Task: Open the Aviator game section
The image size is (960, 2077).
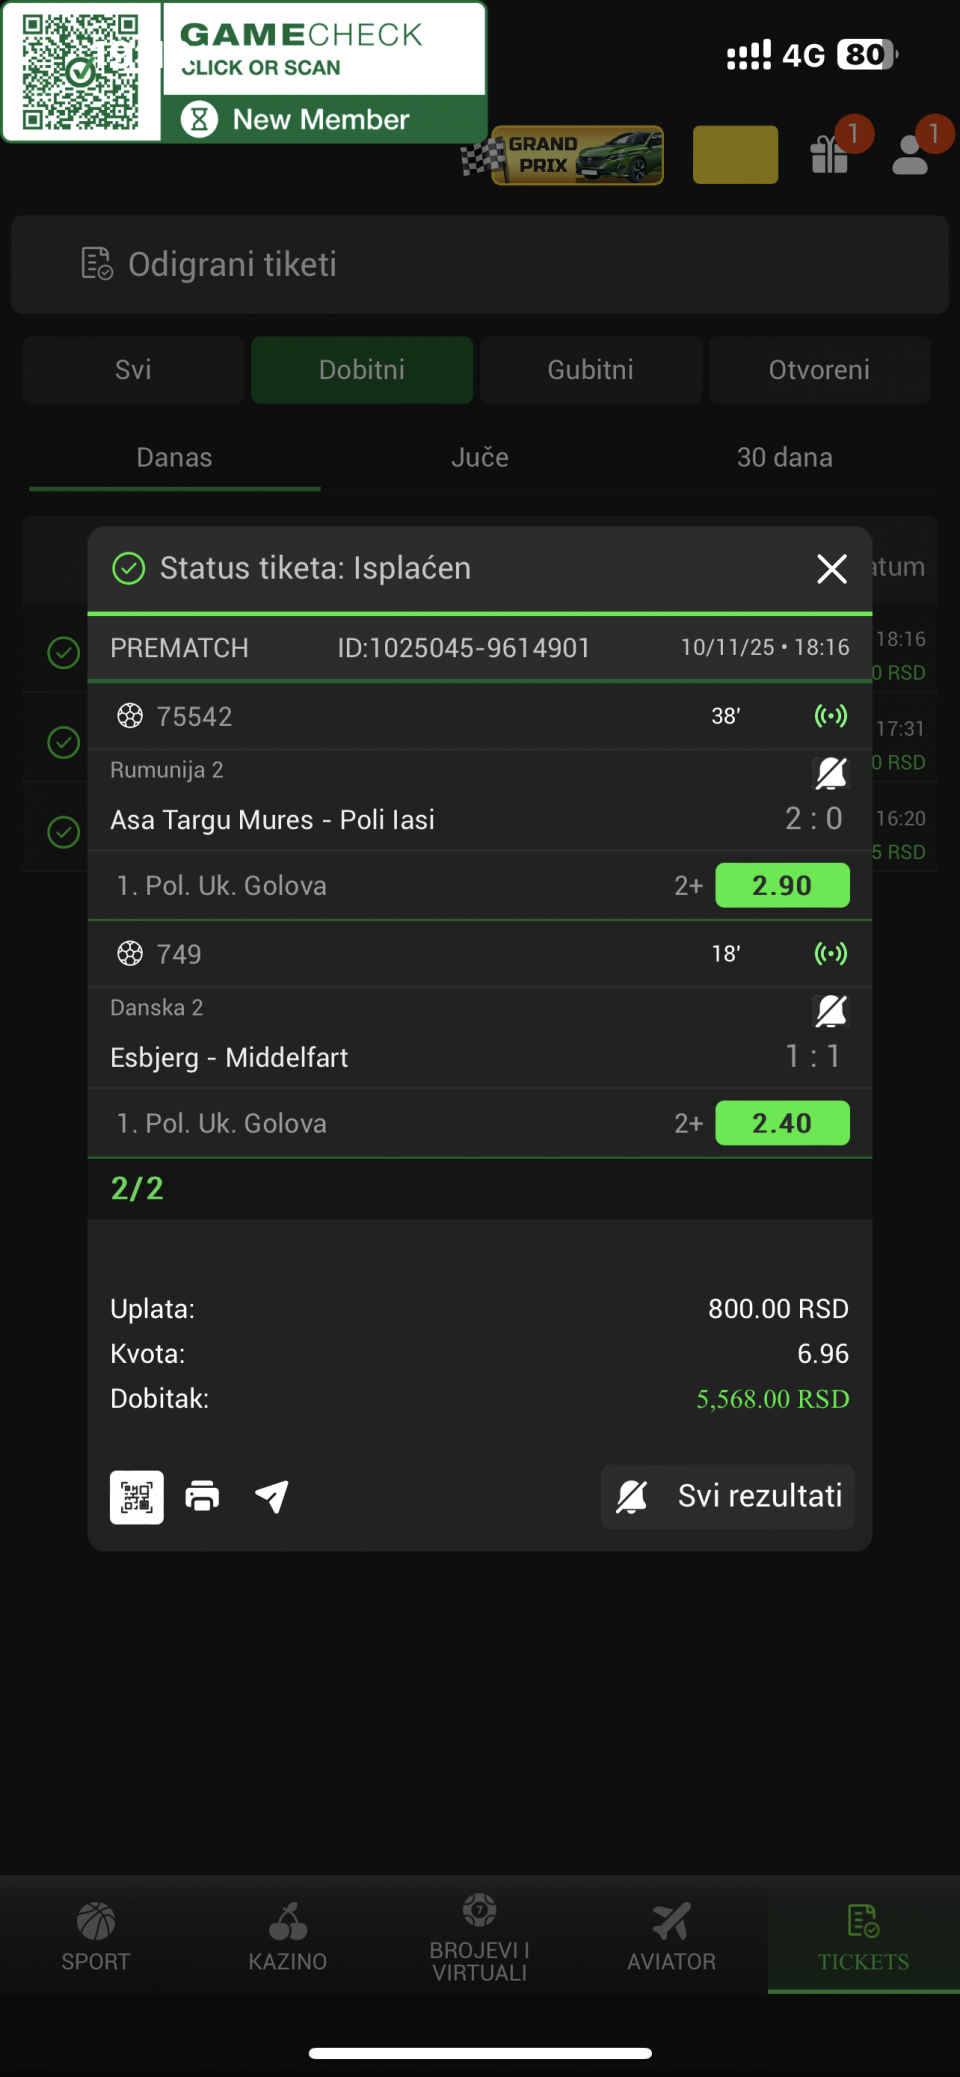Action: 671,1936
